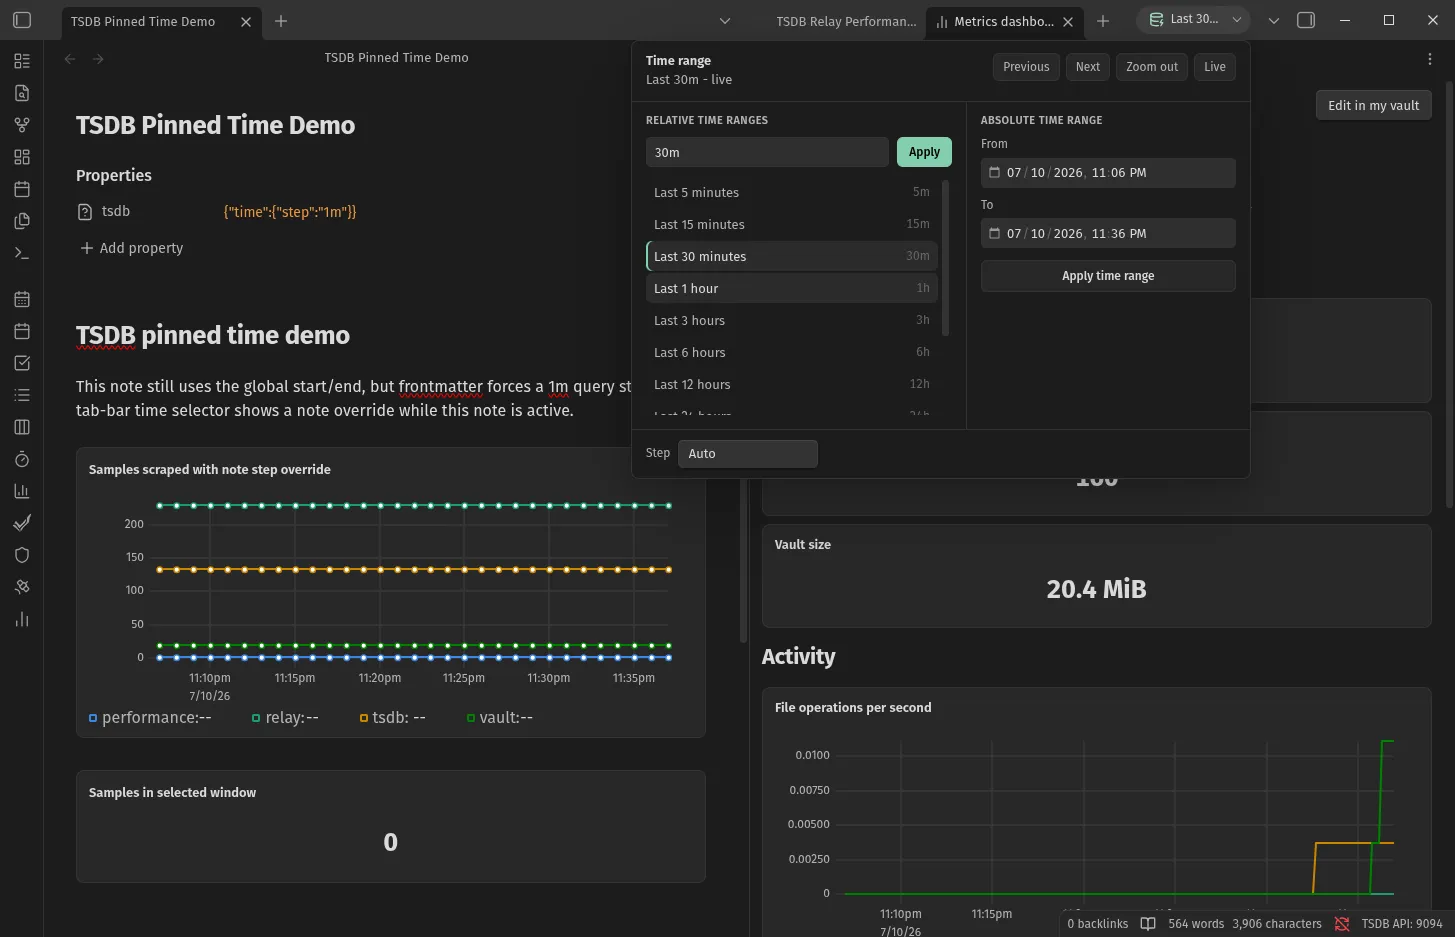Click the tsdb property type icon

tap(85, 212)
